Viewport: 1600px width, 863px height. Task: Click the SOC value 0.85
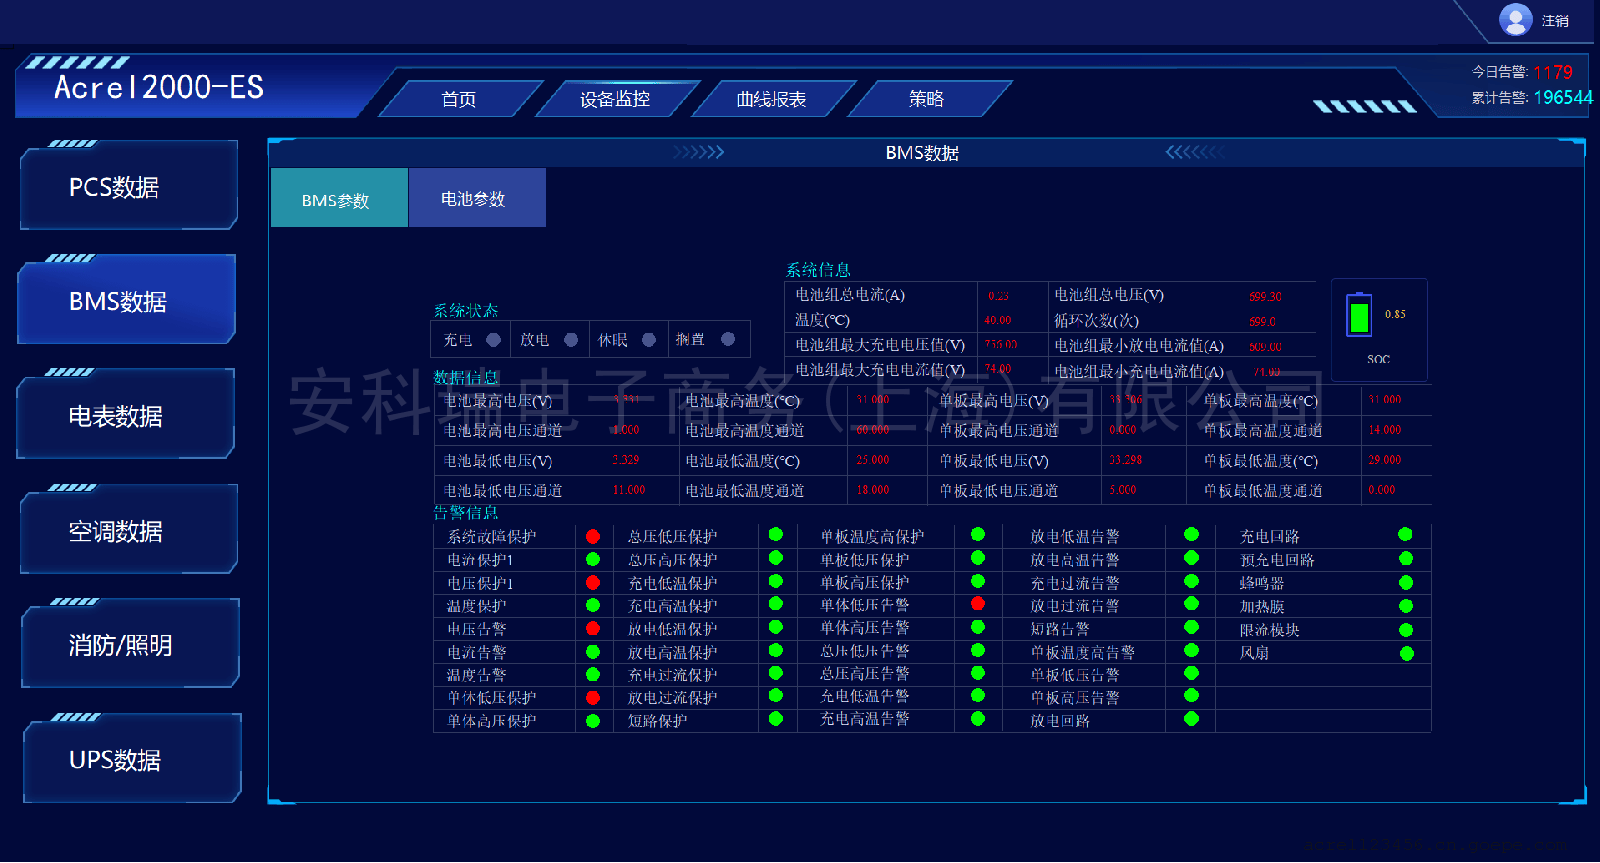click(x=1395, y=314)
